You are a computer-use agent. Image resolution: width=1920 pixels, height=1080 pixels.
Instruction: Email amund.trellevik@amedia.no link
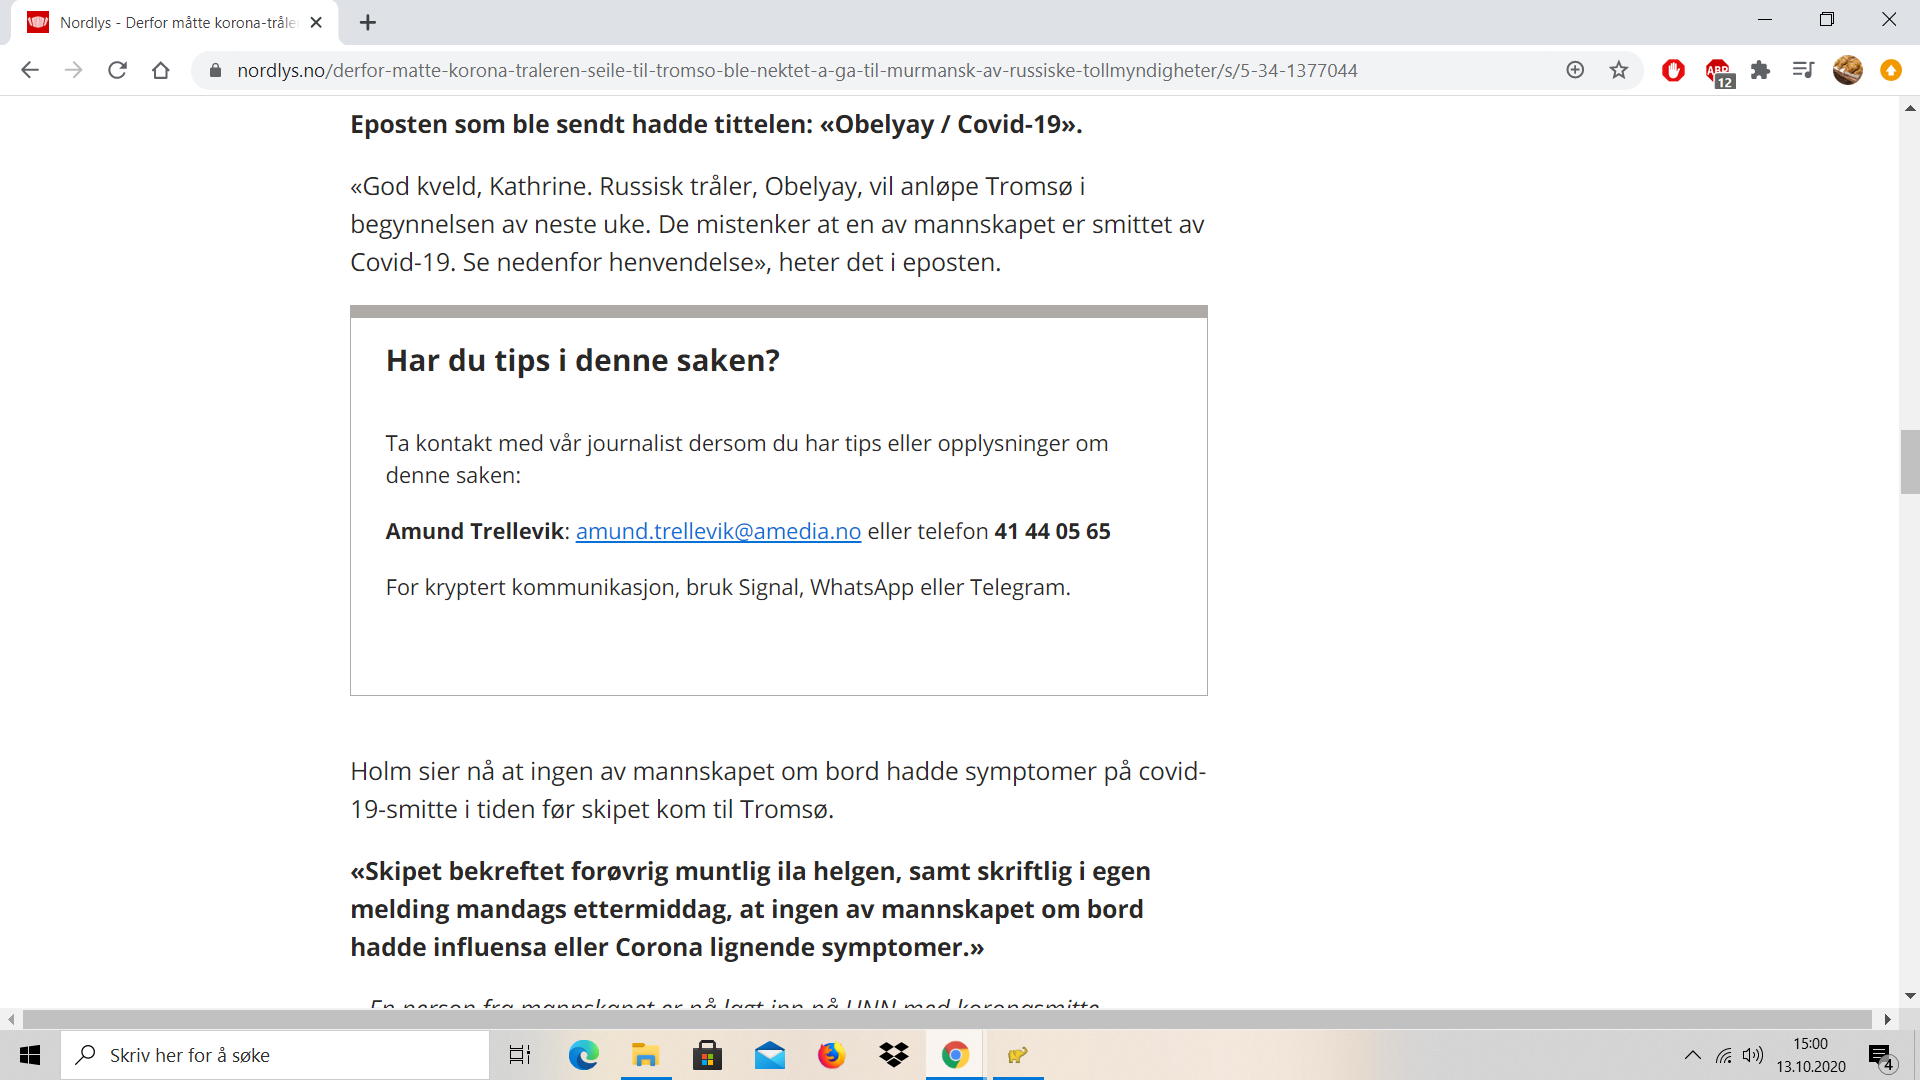coord(718,531)
